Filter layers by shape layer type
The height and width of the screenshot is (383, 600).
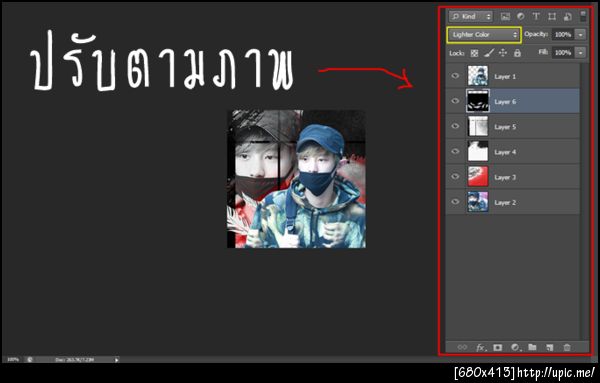tap(552, 16)
